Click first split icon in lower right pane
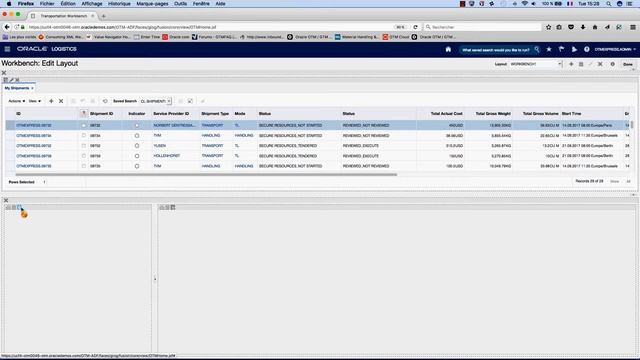 click(x=162, y=208)
